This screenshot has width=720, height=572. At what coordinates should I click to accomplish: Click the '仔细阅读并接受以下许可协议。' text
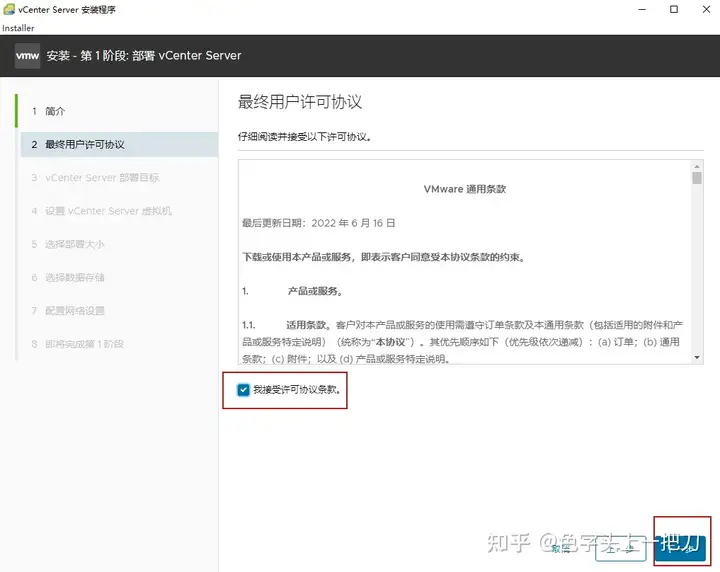[x=304, y=137]
